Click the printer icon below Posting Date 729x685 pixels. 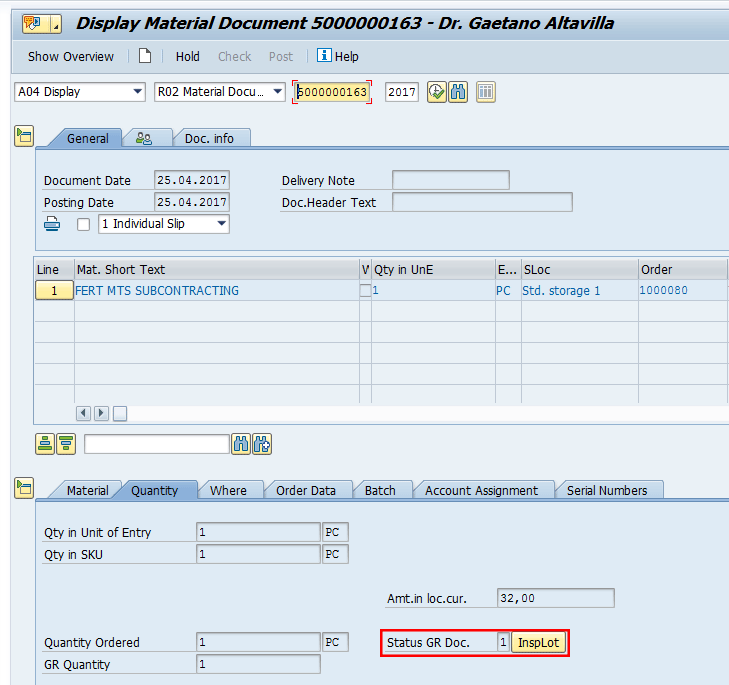point(53,224)
